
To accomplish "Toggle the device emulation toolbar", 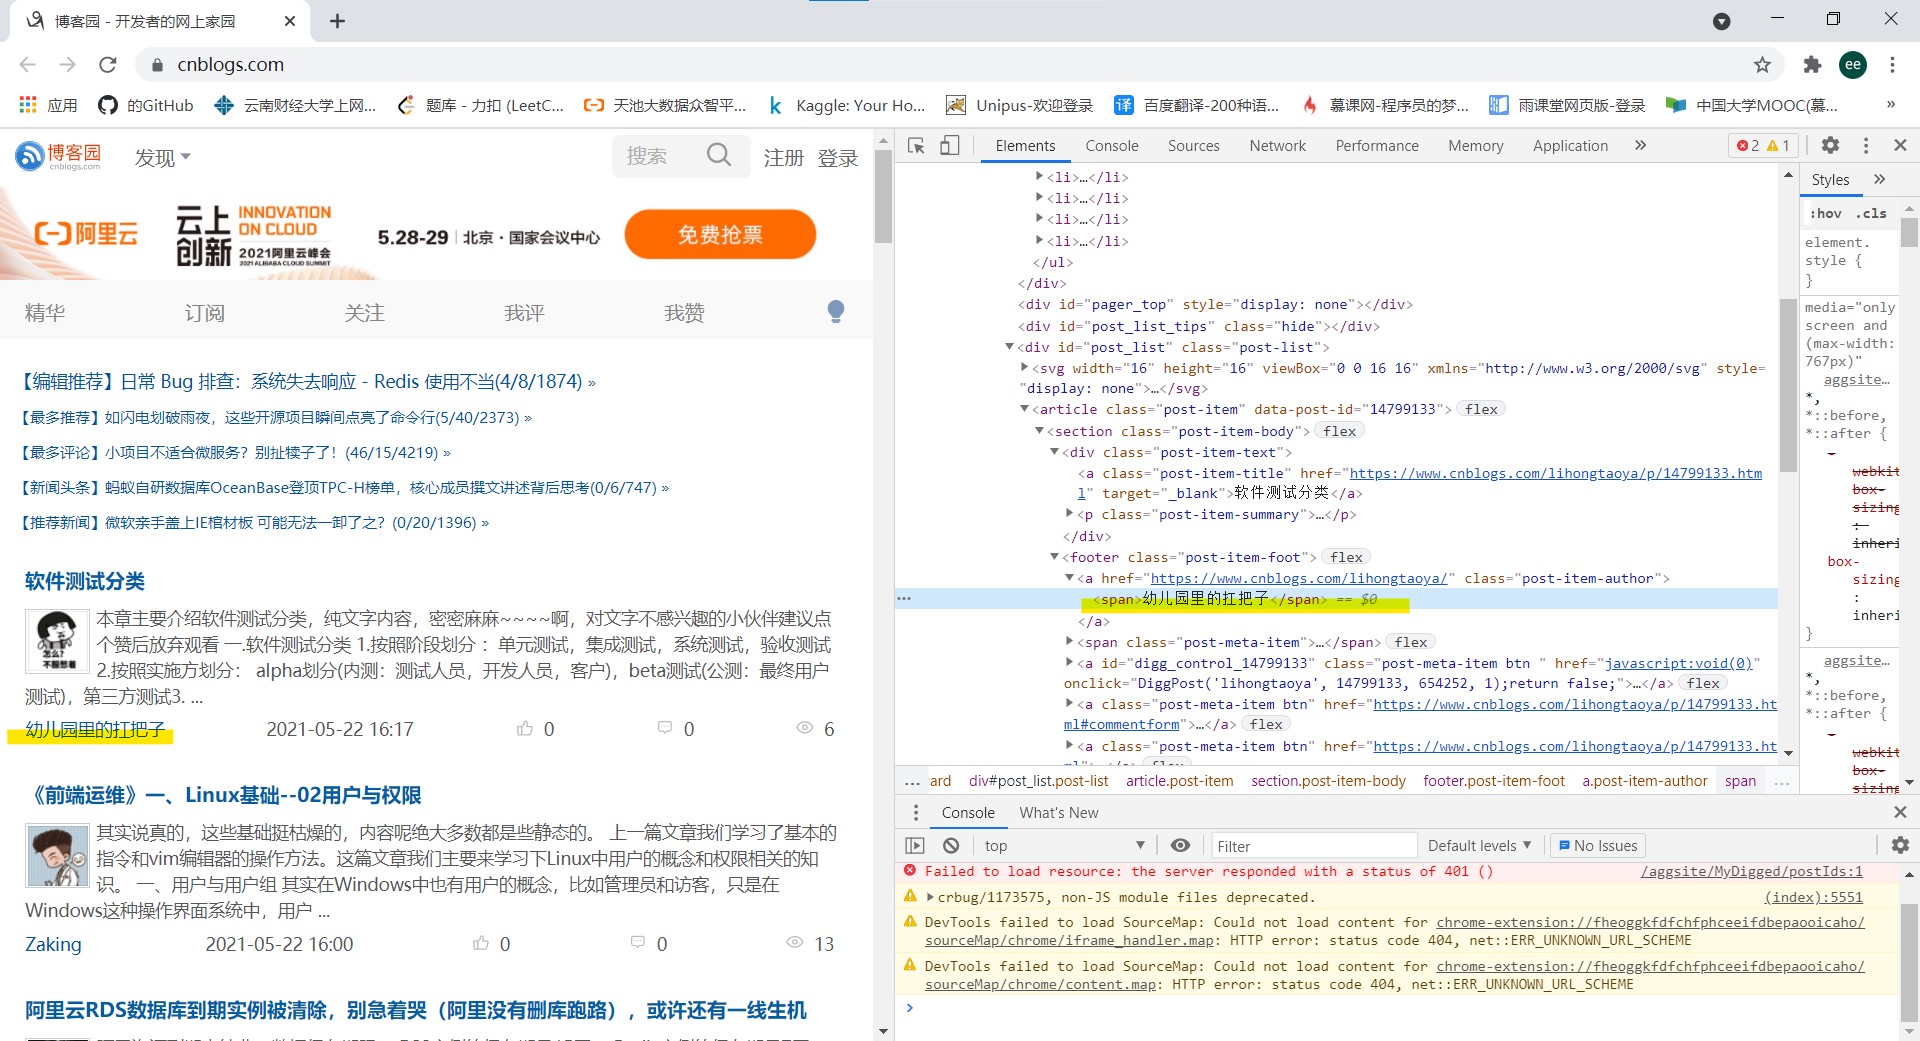I will (x=949, y=145).
